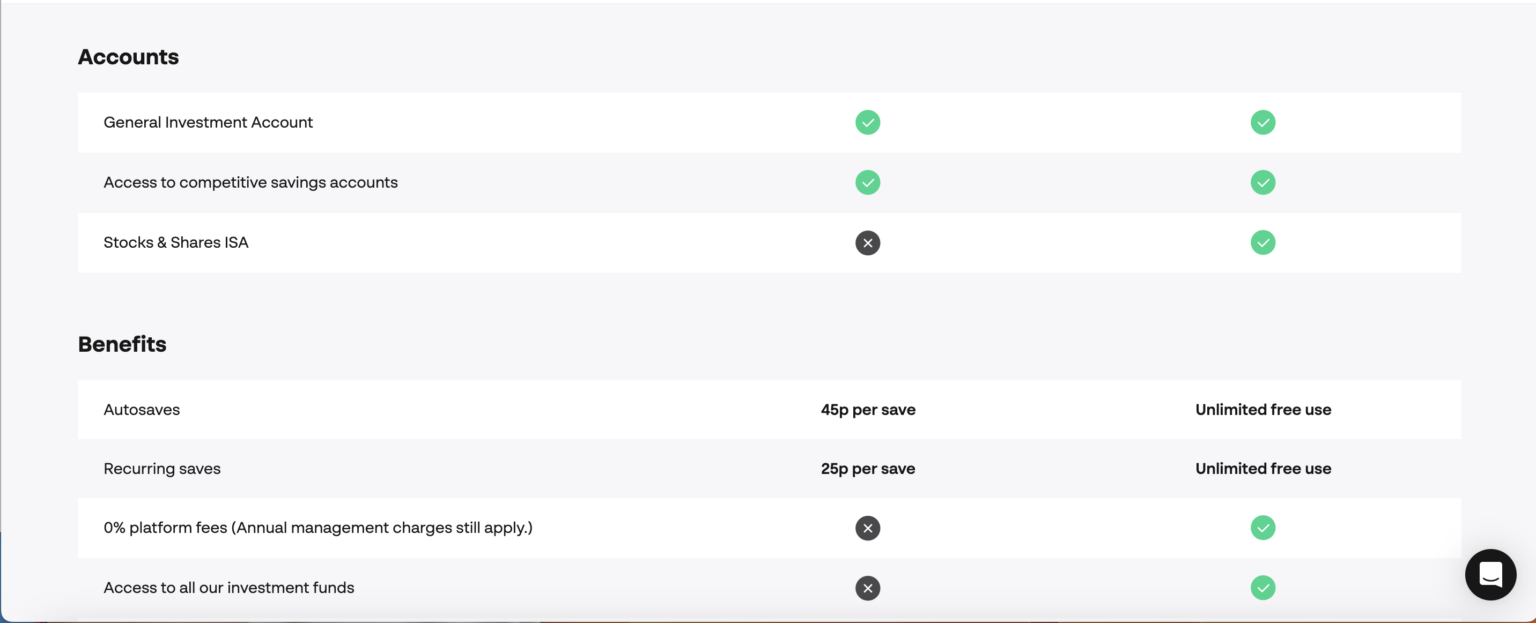
Task: Click the X icon beside 0% platform fees
Action: (x=868, y=528)
